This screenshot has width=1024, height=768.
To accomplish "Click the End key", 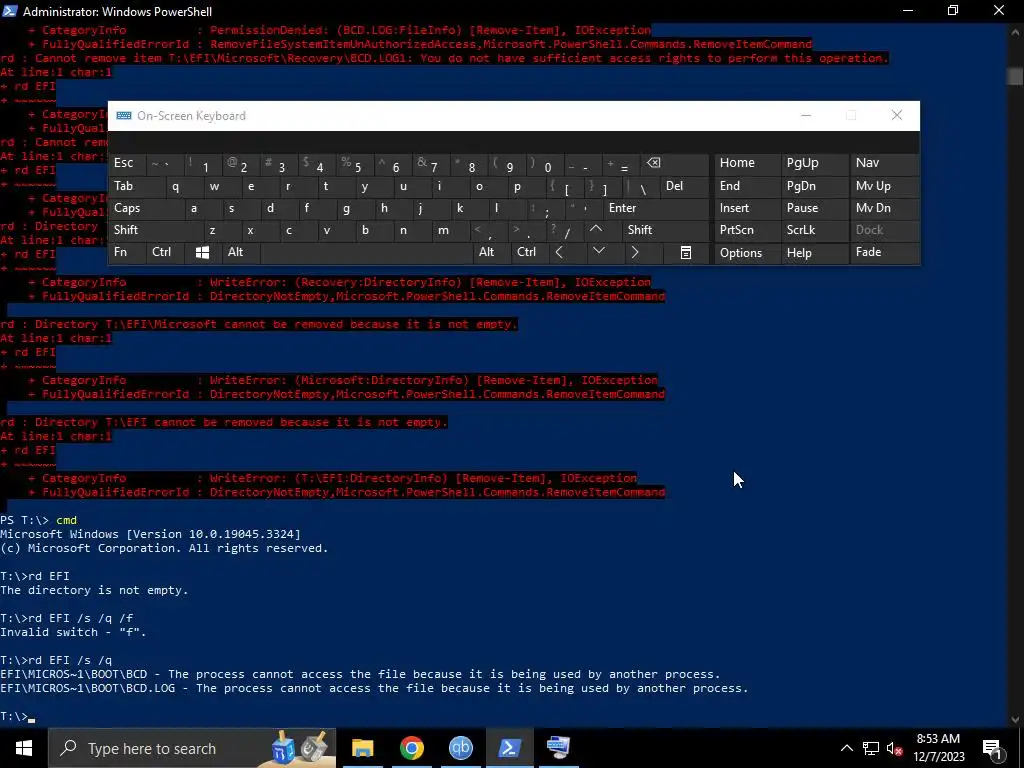I will [x=747, y=186].
